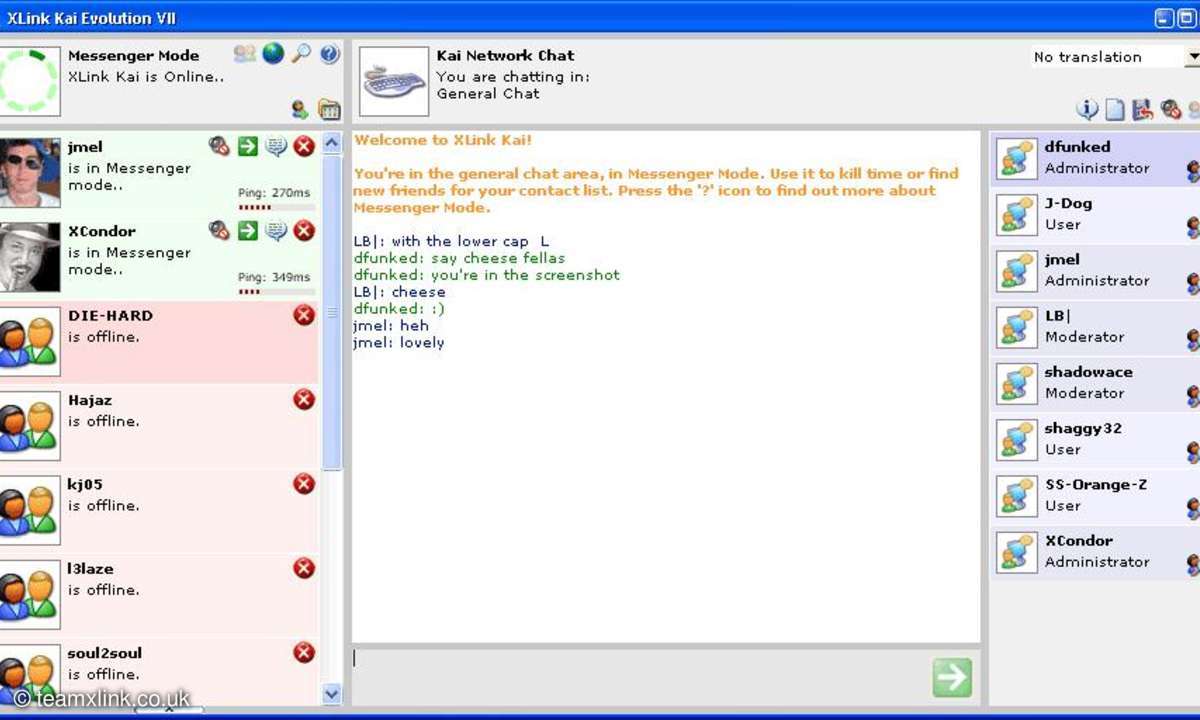1200x720 pixels.
Task: Select user LB| in chat user list
Action: coord(1095,326)
